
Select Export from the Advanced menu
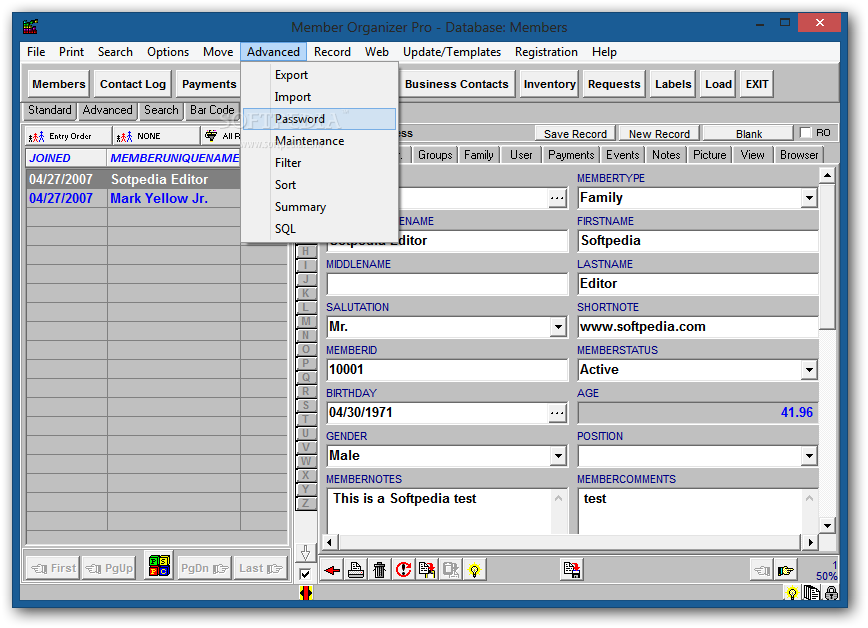[319, 75]
